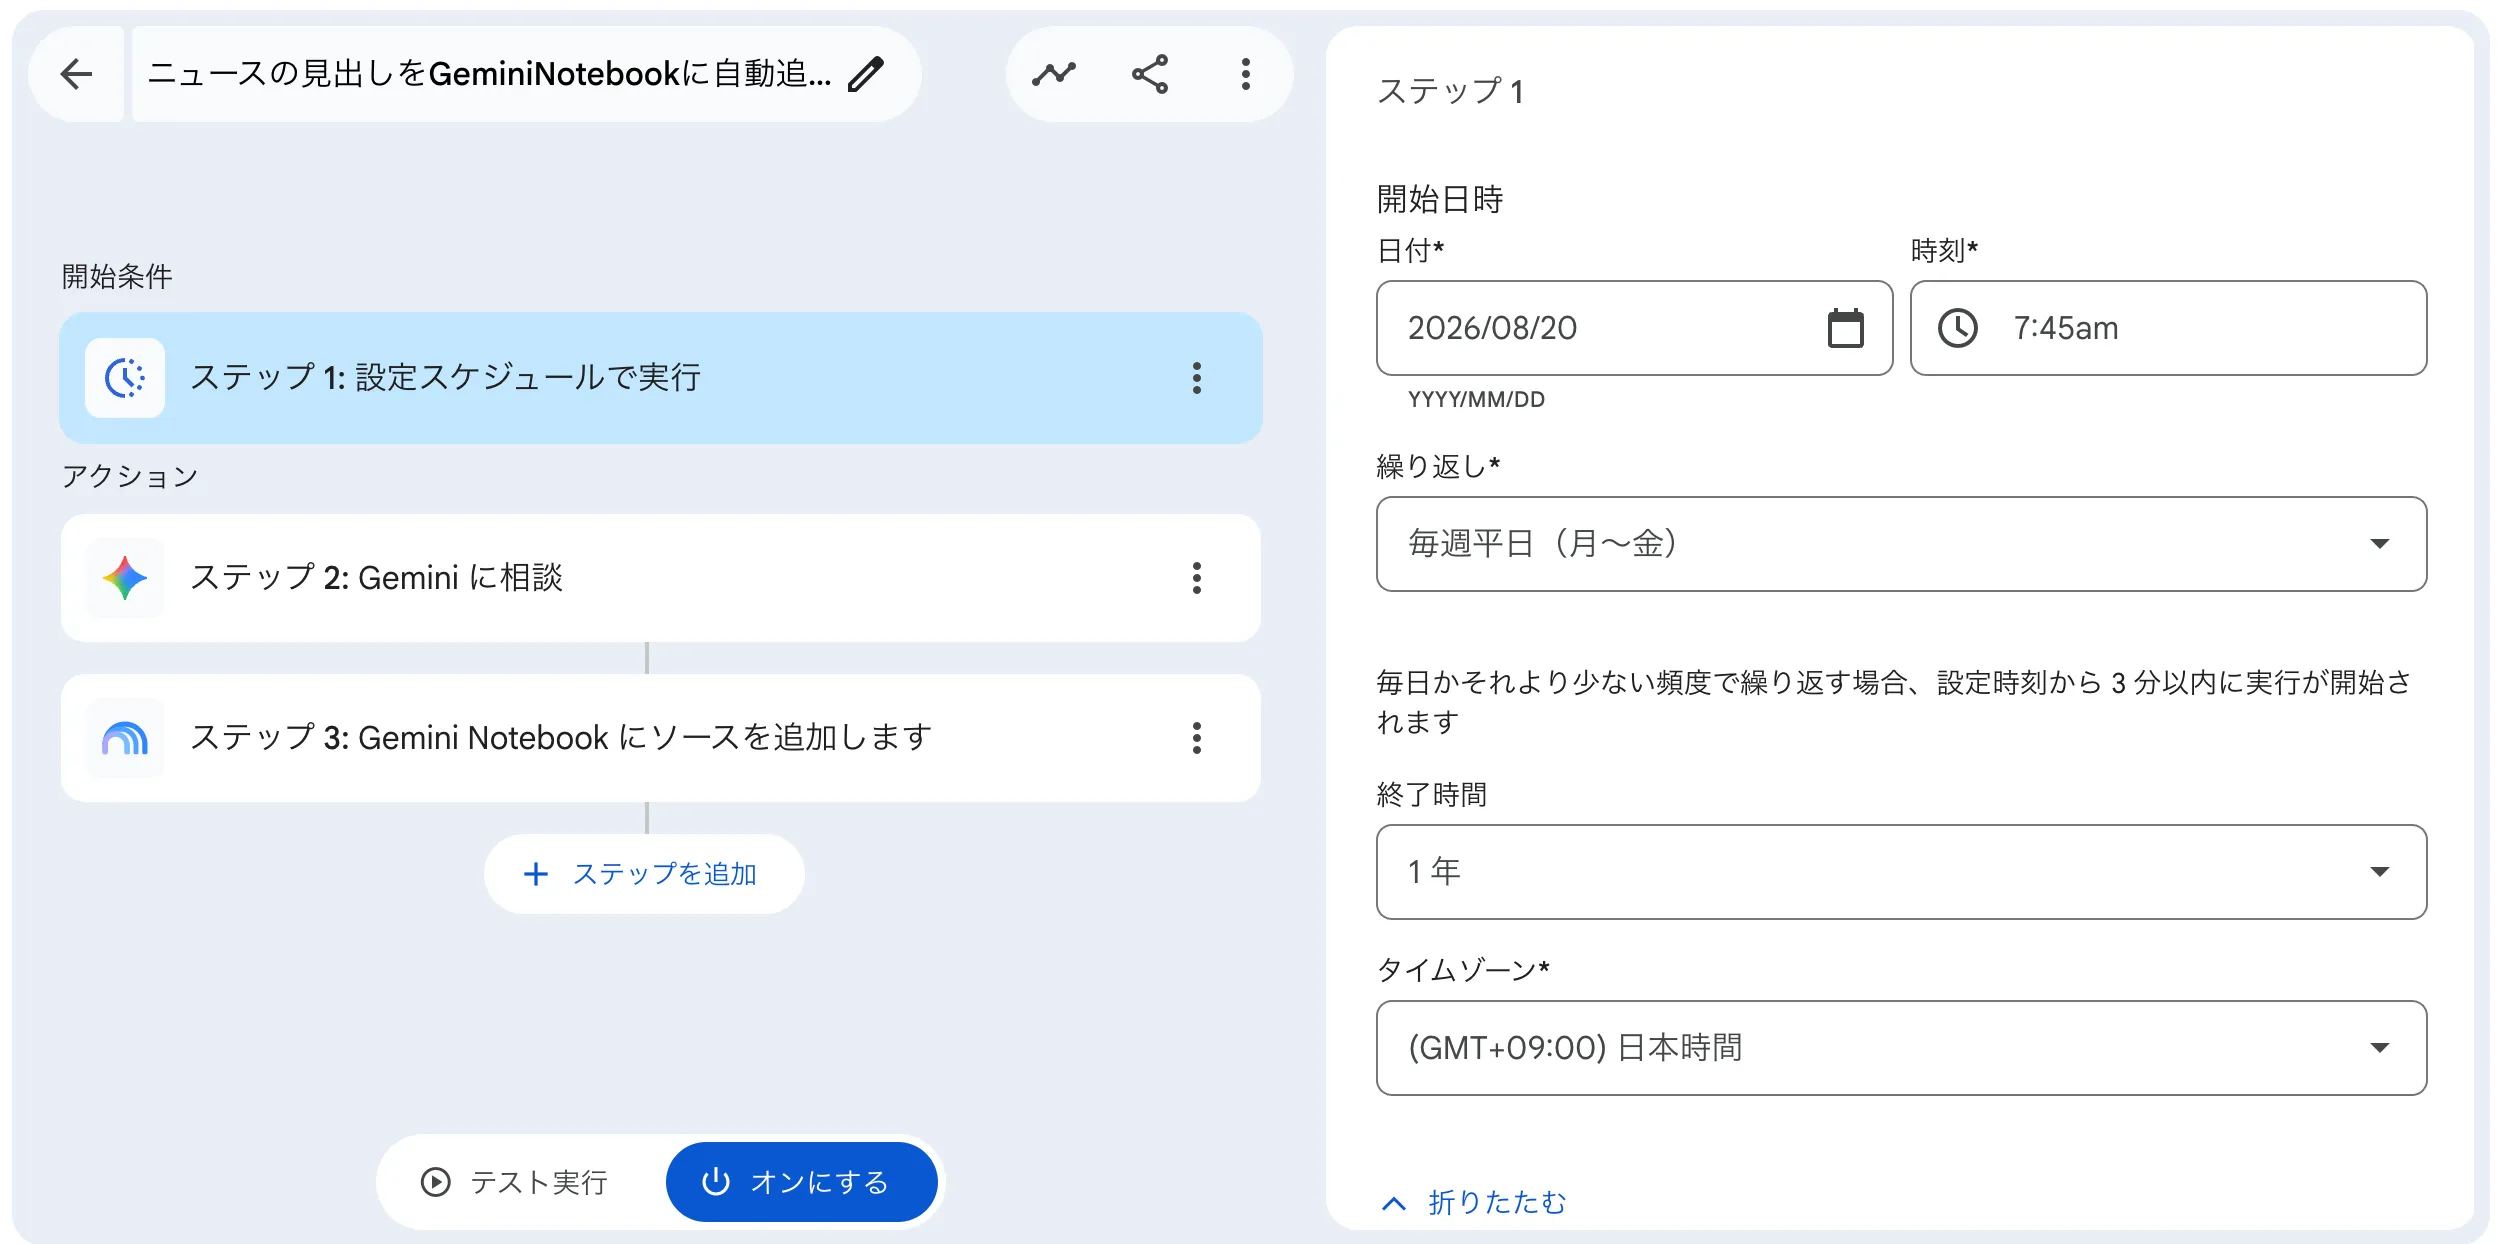
Task: Click the ステップ 1 panel heading
Action: click(x=1450, y=91)
